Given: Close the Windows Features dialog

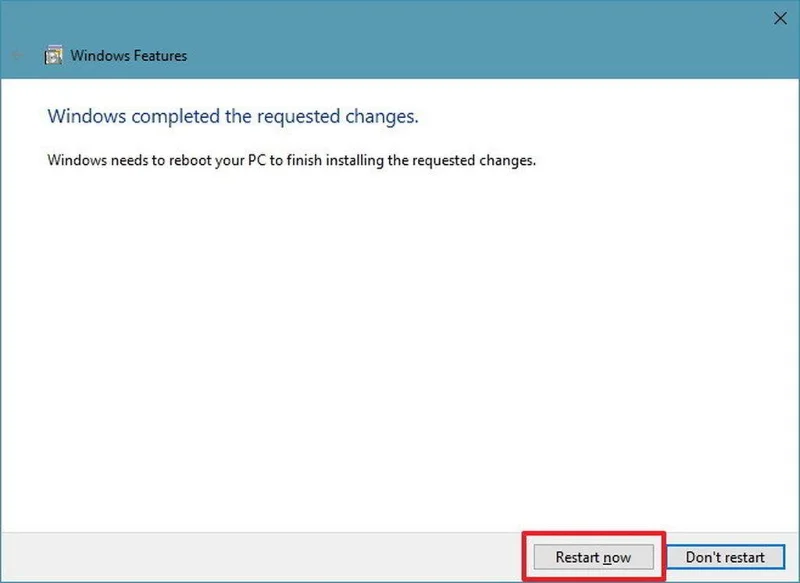Looking at the screenshot, I should 780,19.
